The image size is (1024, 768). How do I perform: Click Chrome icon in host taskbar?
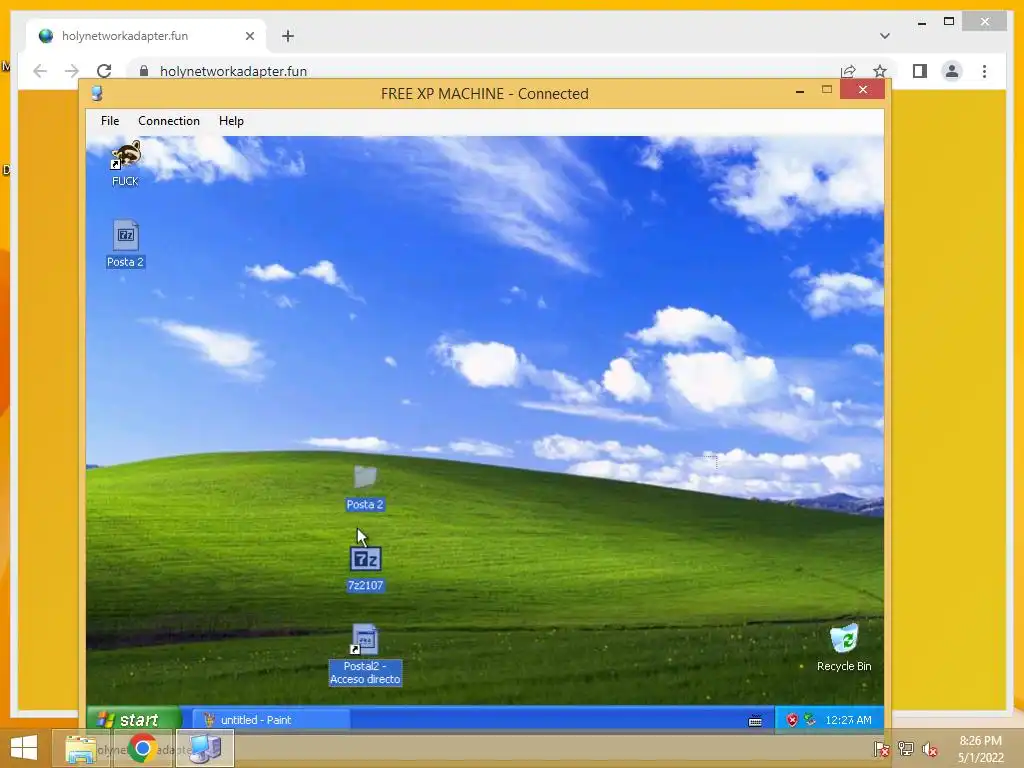pos(142,748)
